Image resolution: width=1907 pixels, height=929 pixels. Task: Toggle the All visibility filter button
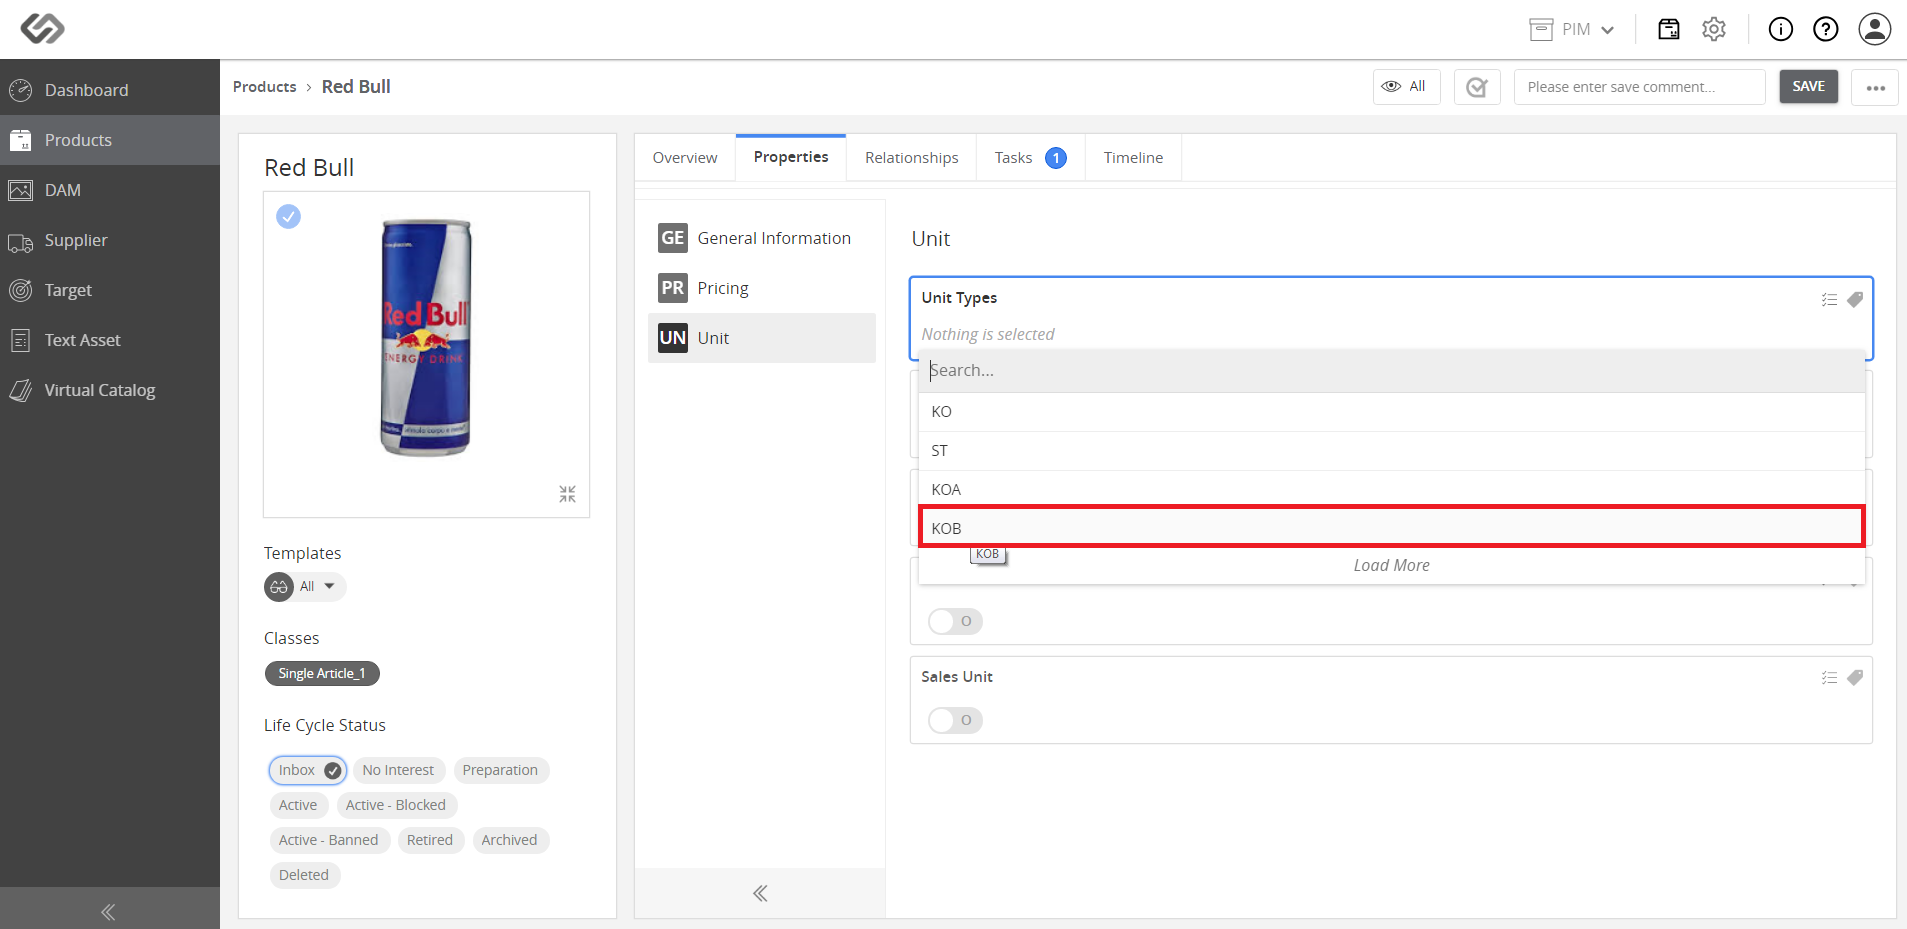pos(1406,87)
